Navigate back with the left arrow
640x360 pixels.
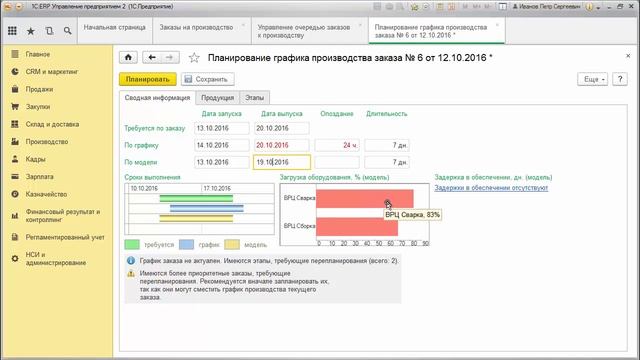click(152, 57)
